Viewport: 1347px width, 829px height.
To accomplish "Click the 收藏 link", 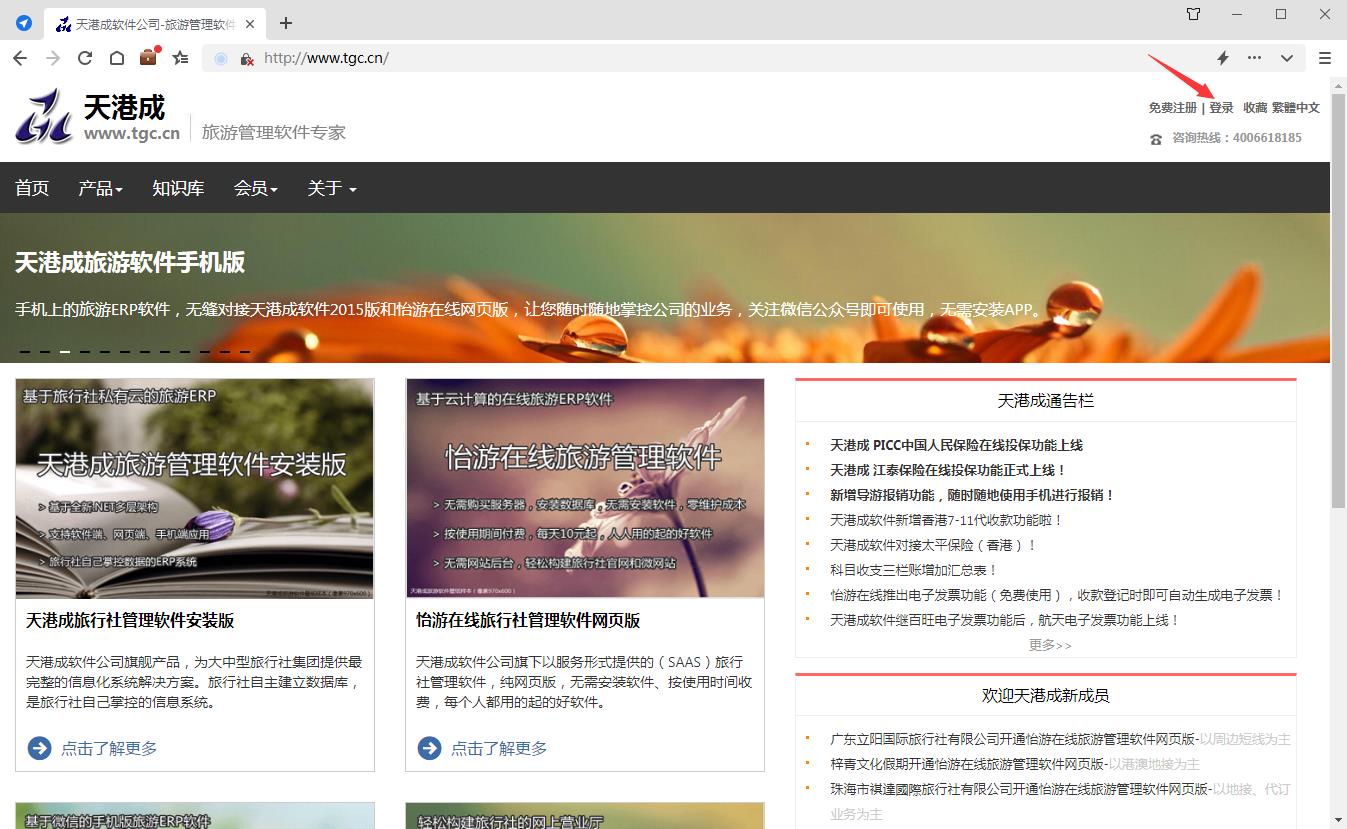I will (x=1255, y=108).
